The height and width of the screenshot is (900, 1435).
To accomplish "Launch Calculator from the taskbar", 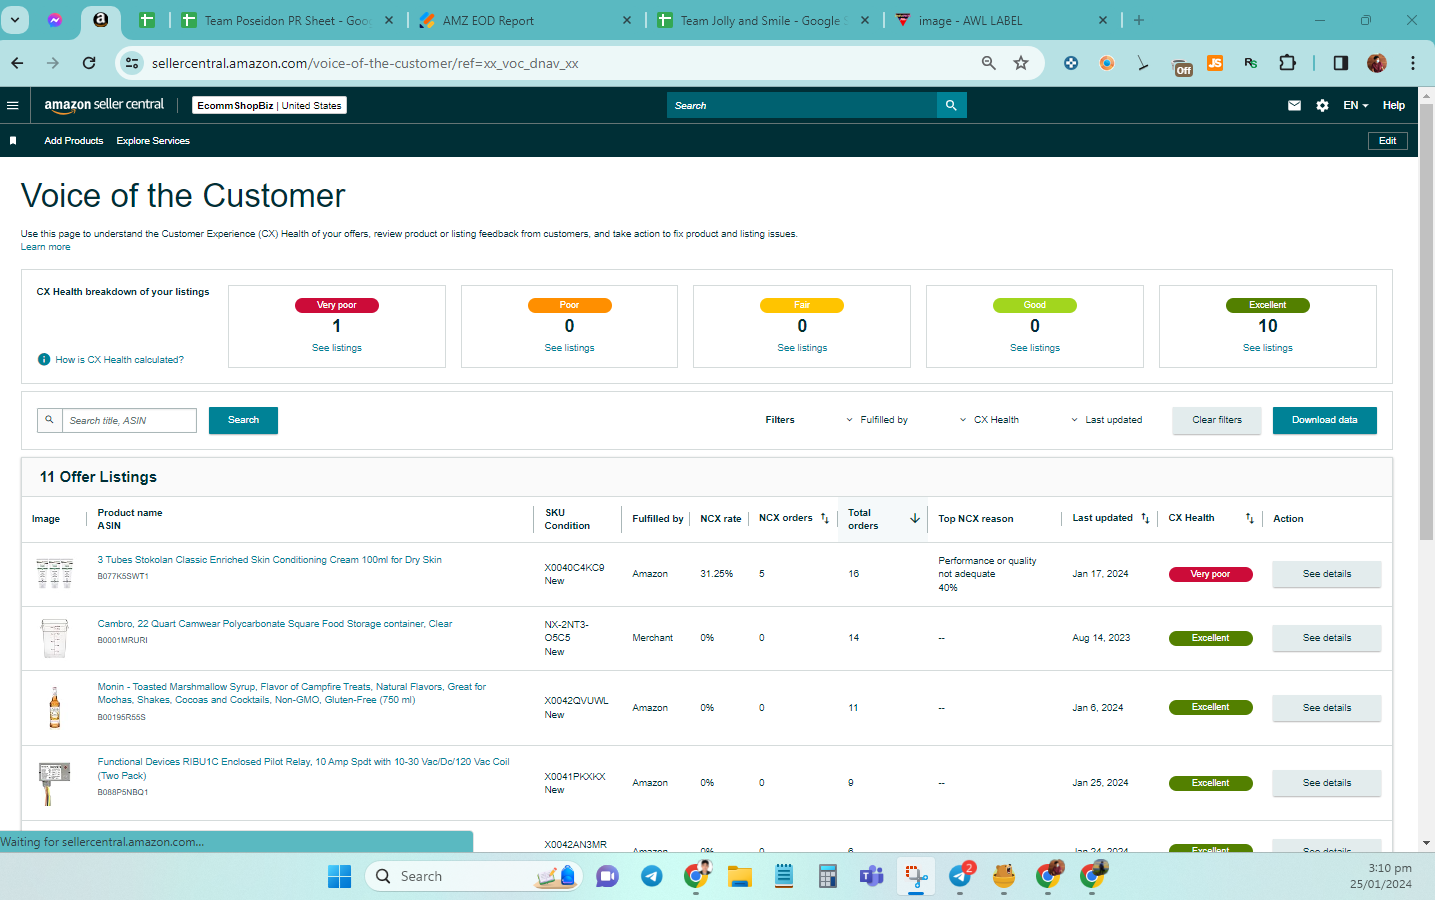I will point(828,876).
